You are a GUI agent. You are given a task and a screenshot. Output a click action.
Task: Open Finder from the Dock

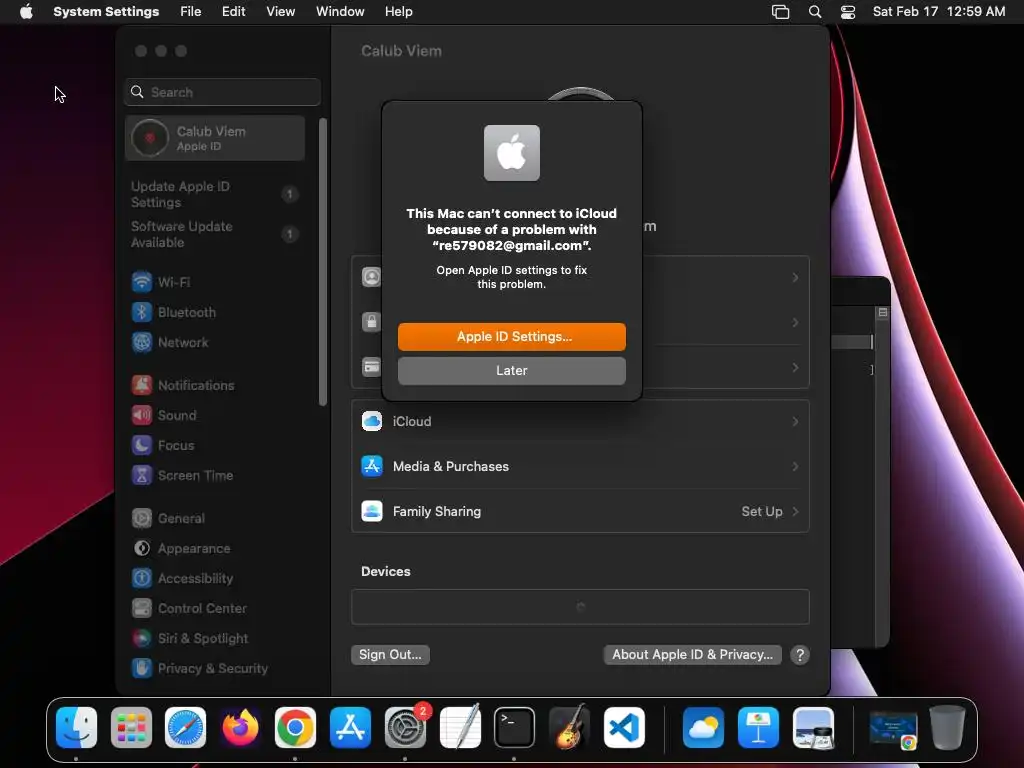coord(76,728)
